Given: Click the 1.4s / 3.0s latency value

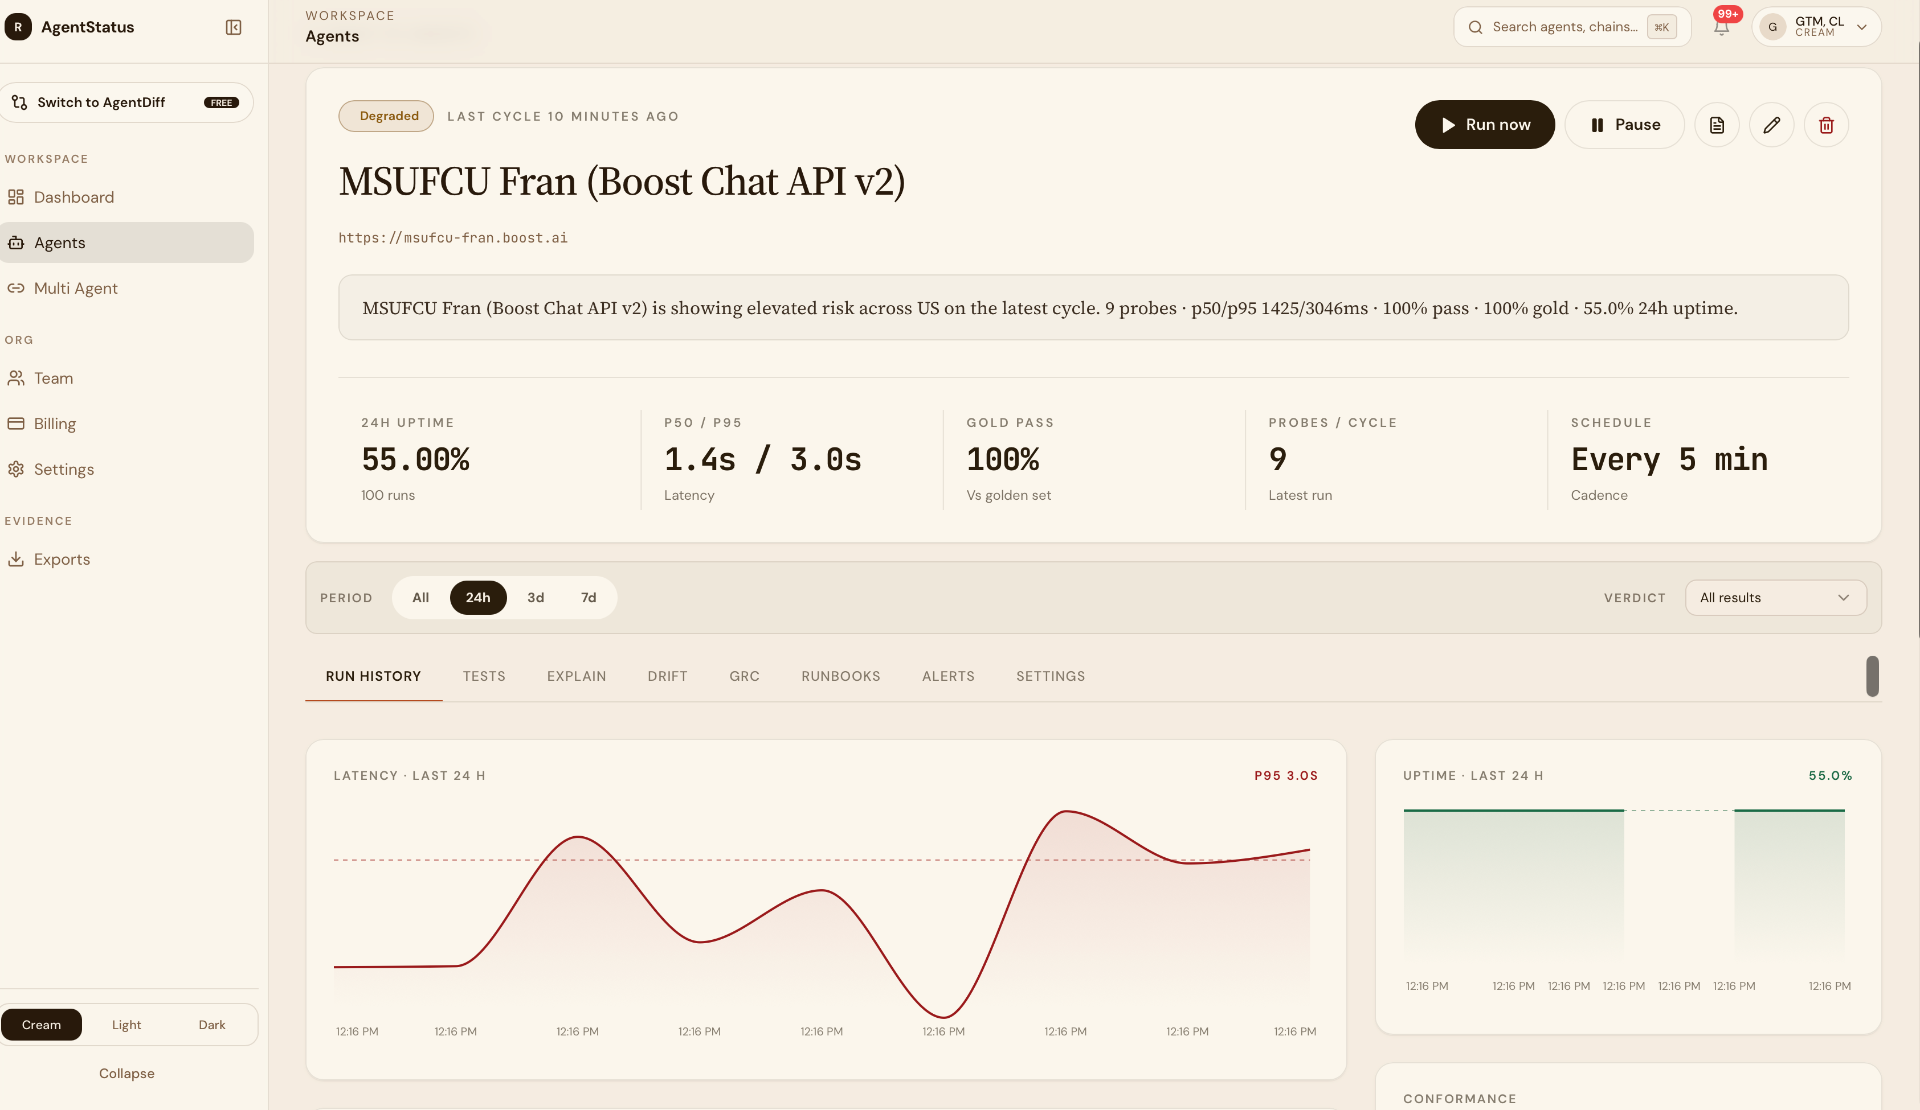Looking at the screenshot, I should 763,460.
